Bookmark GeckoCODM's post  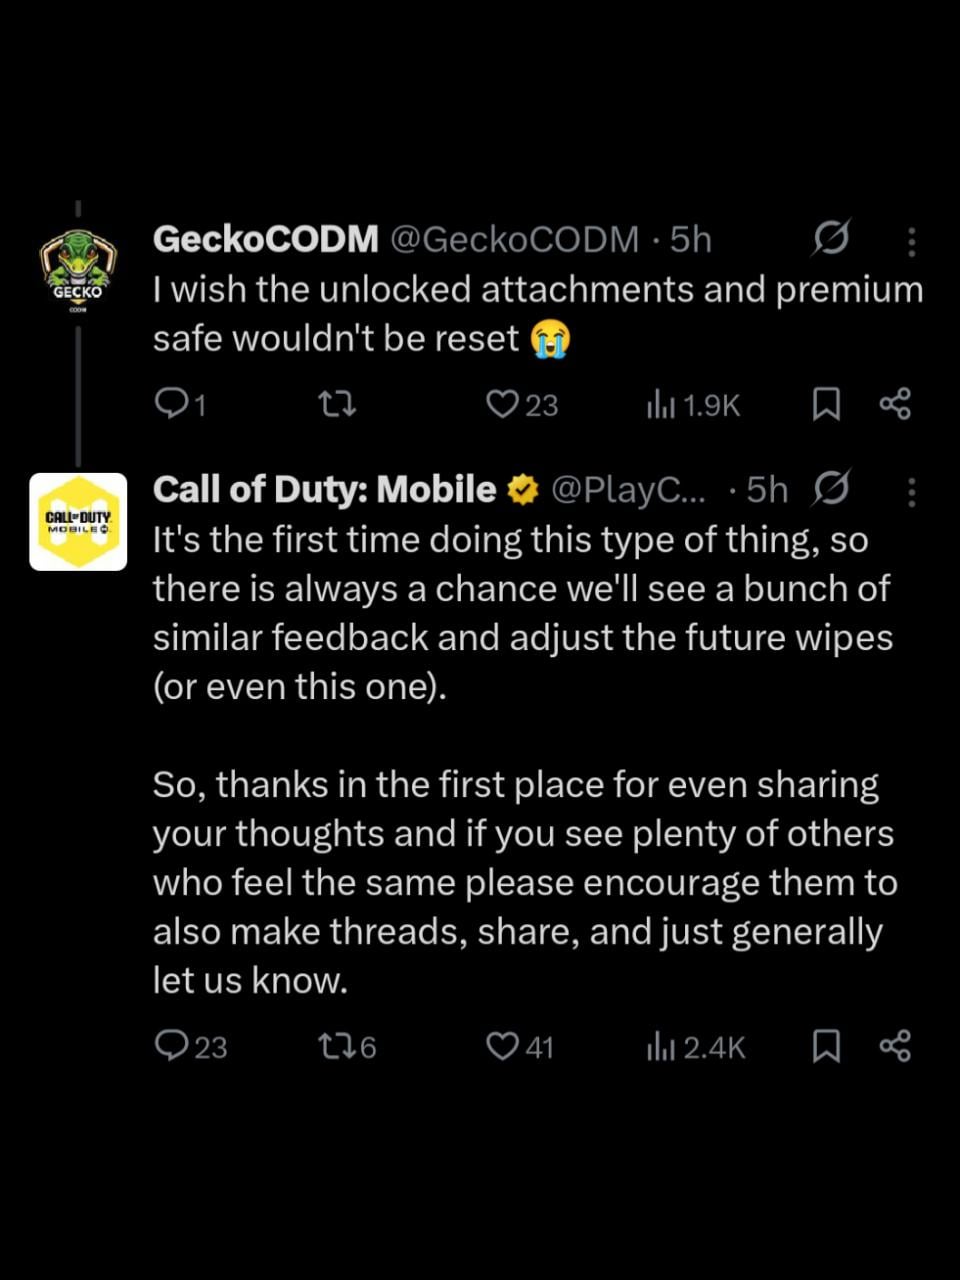[x=825, y=404]
